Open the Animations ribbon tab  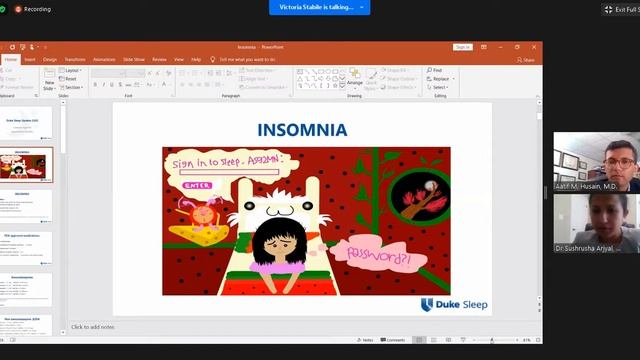click(x=104, y=60)
